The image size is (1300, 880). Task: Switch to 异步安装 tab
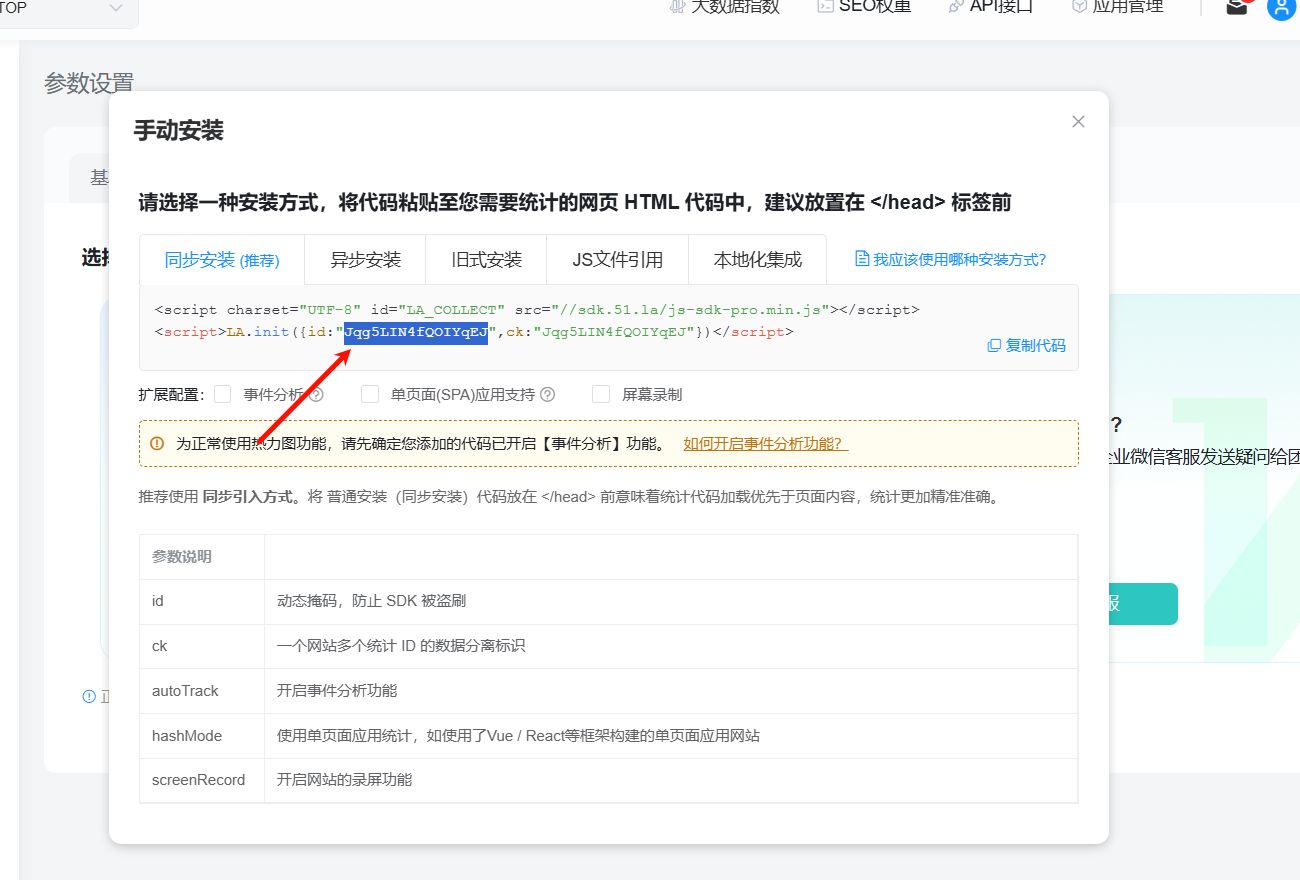click(365, 260)
